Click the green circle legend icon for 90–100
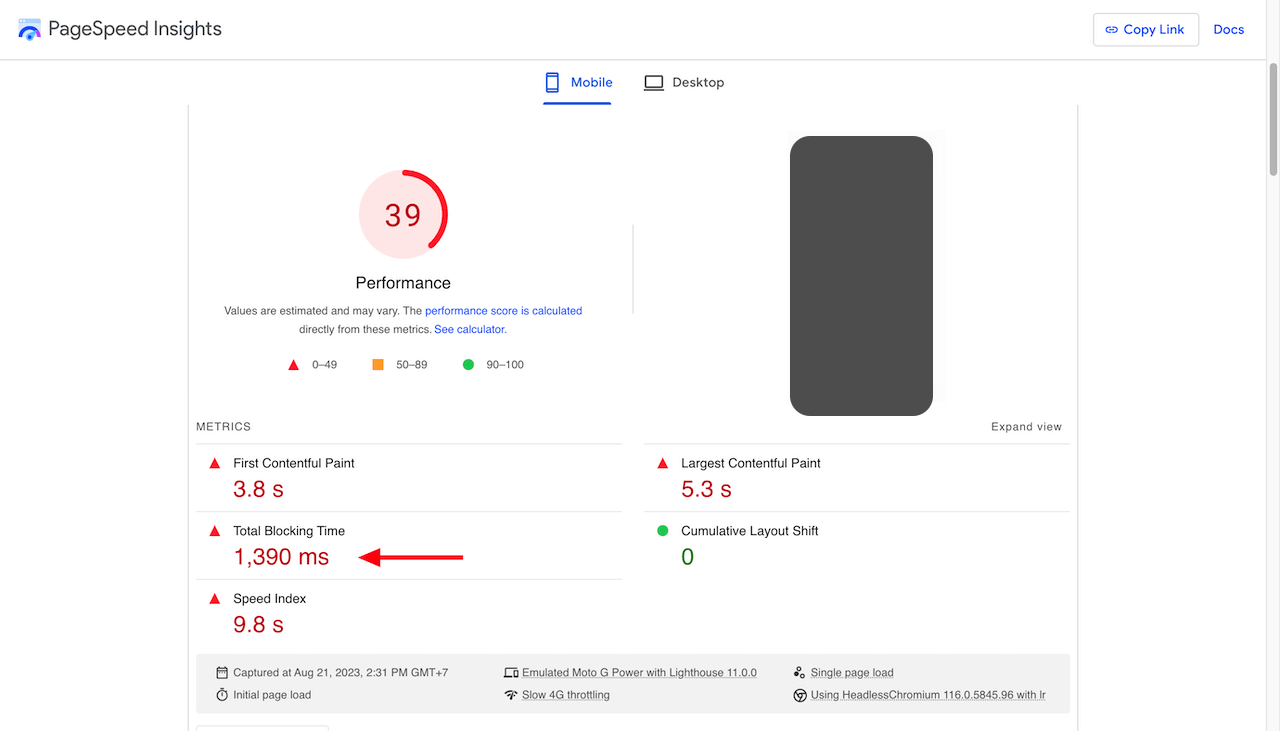Screen dimensions: 1280x731 click(x=468, y=365)
